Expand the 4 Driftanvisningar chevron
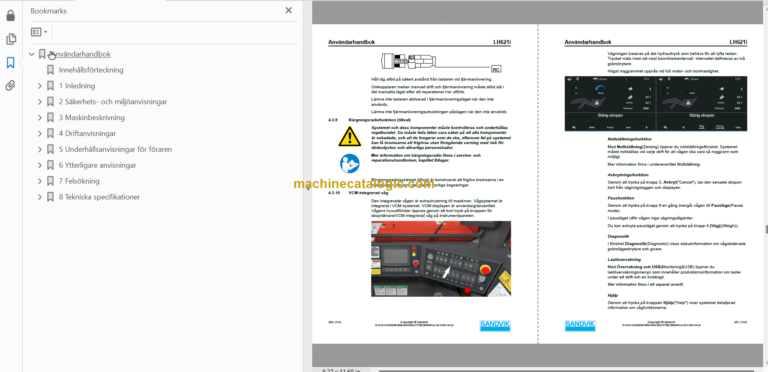 (x=40, y=134)
